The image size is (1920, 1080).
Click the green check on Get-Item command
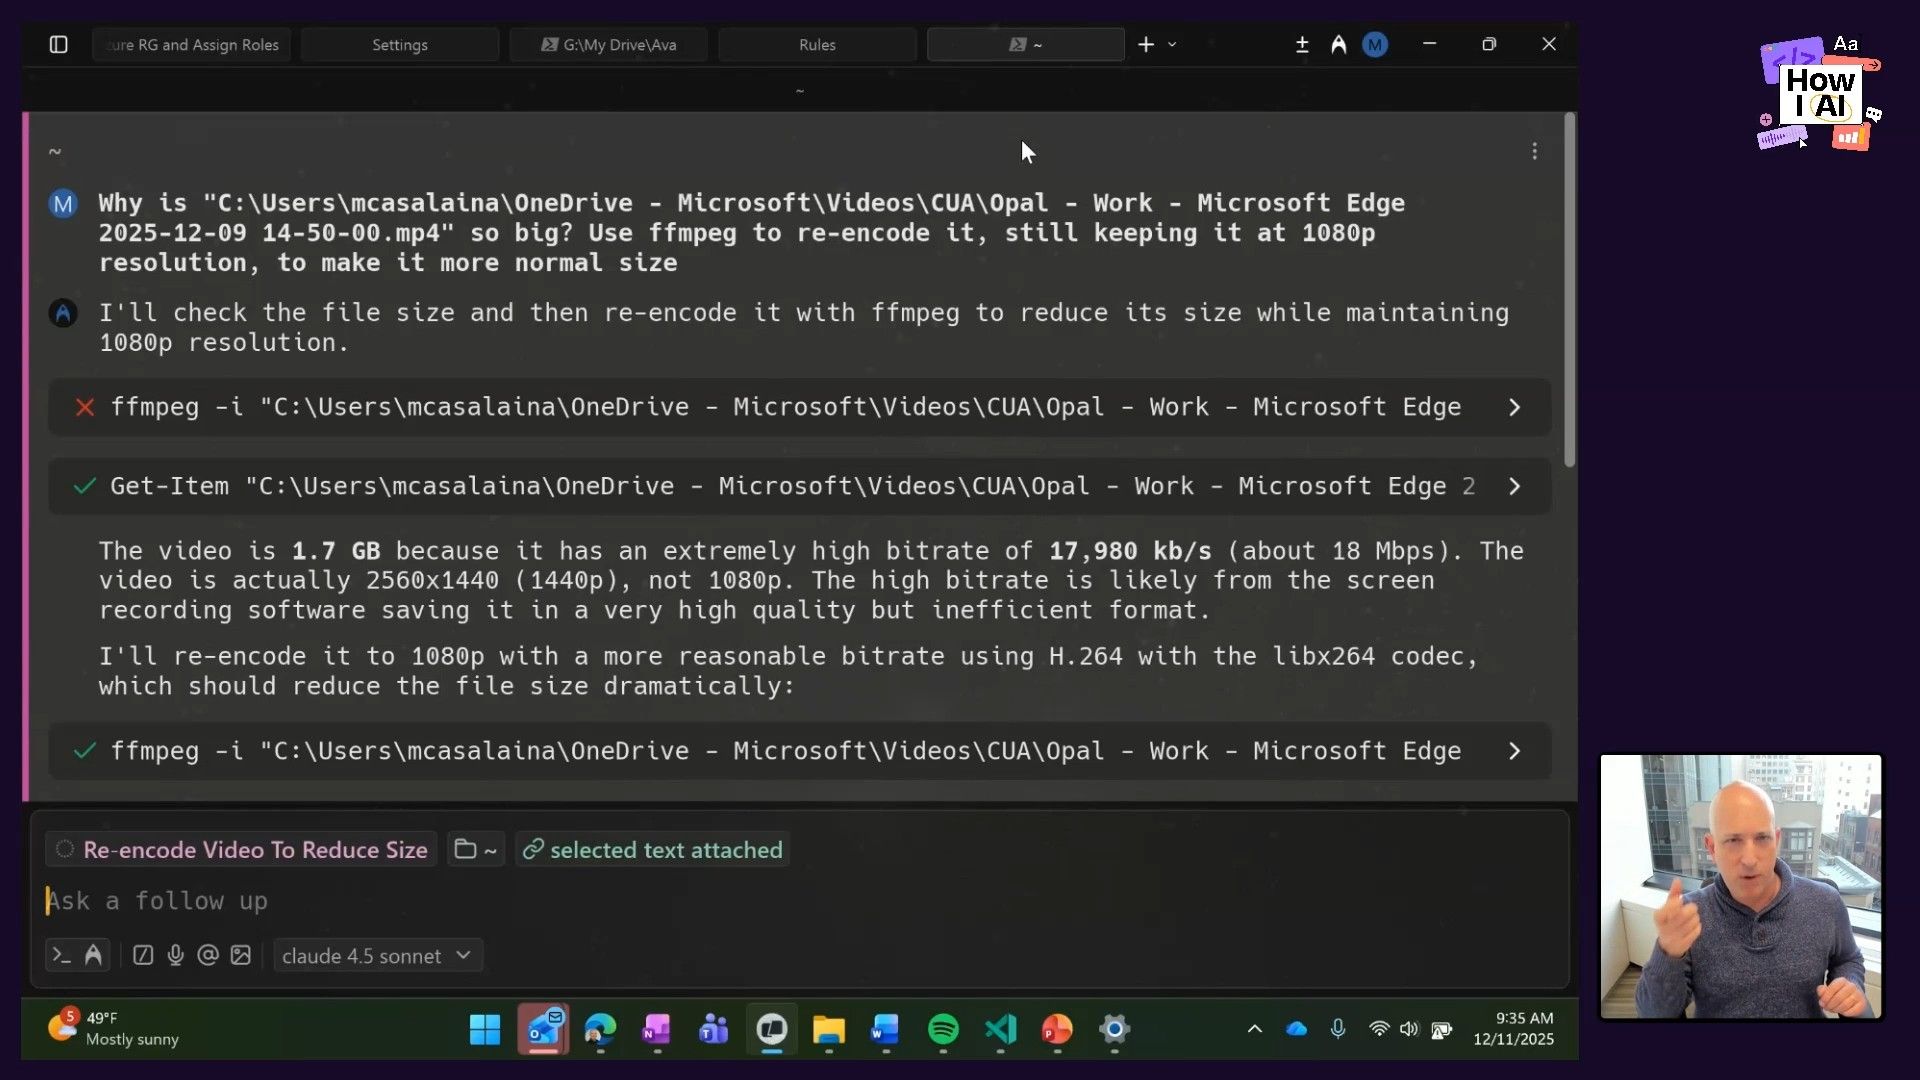coord(85,486)
